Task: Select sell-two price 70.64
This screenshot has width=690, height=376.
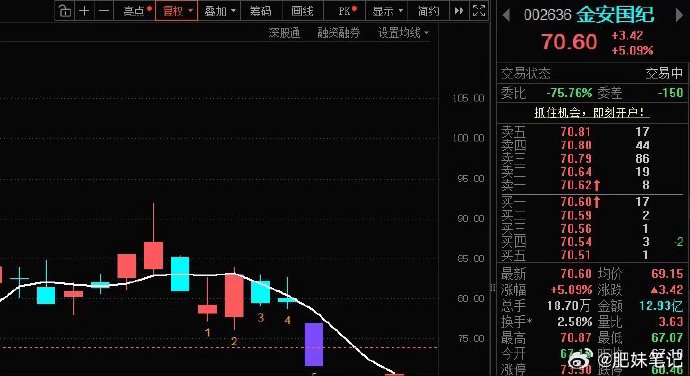Action: click(576, 172)
